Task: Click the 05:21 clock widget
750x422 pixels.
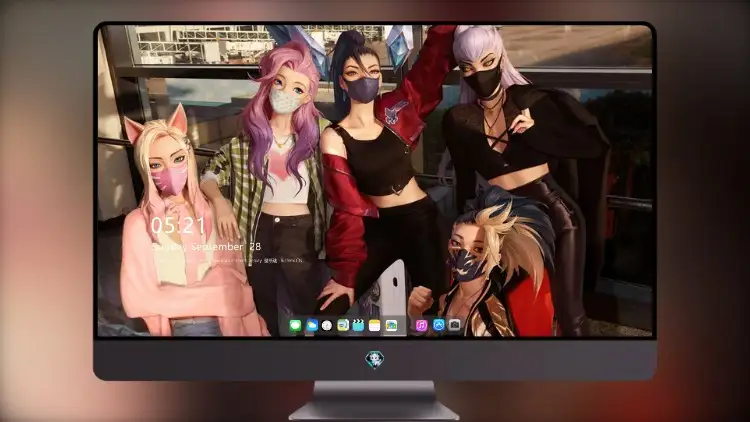Action: pyautogui.click(x=178, y=225)
